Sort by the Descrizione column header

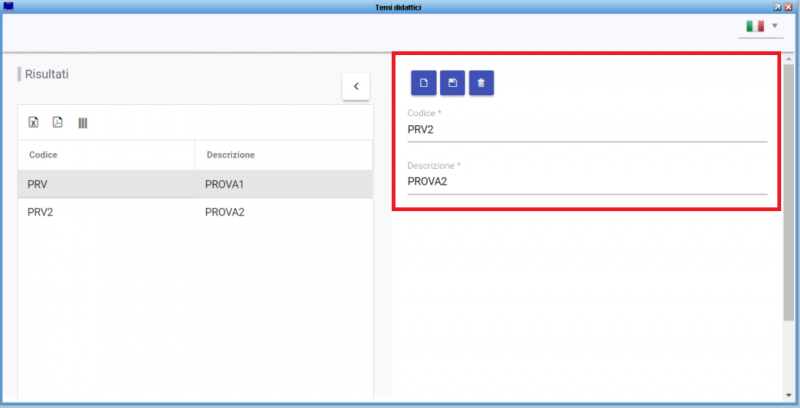283,155
